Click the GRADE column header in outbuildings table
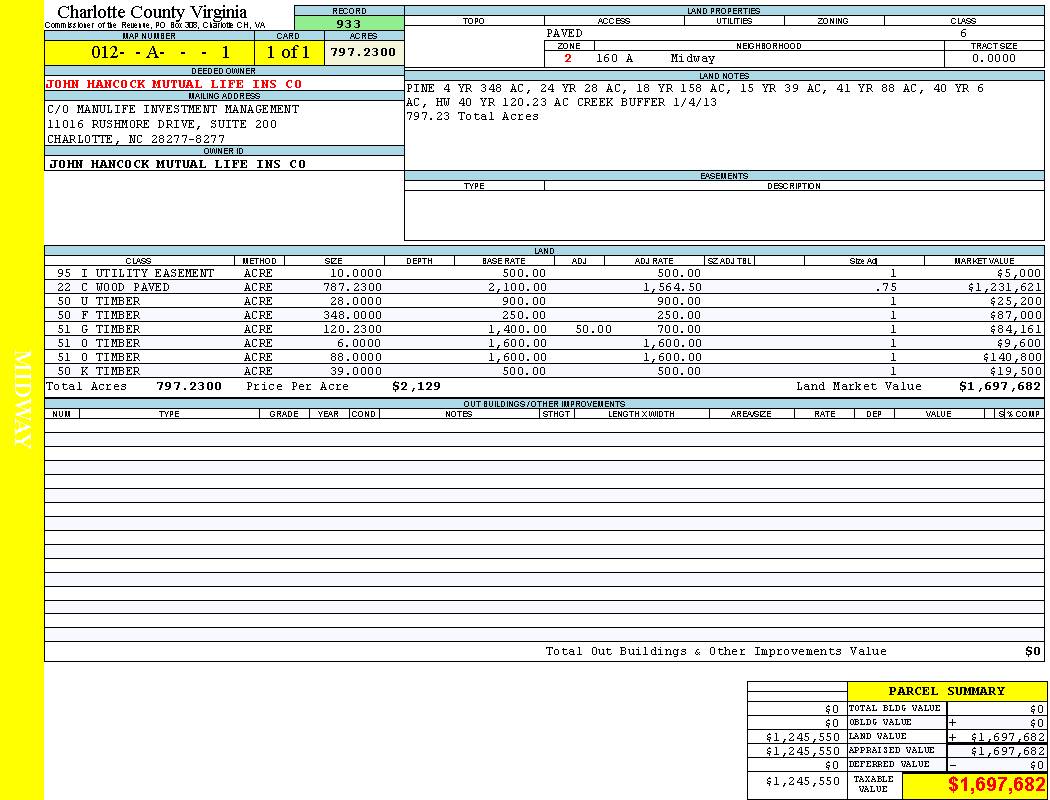The height and width of the screenshot is (800, 1050). point(284,413)
